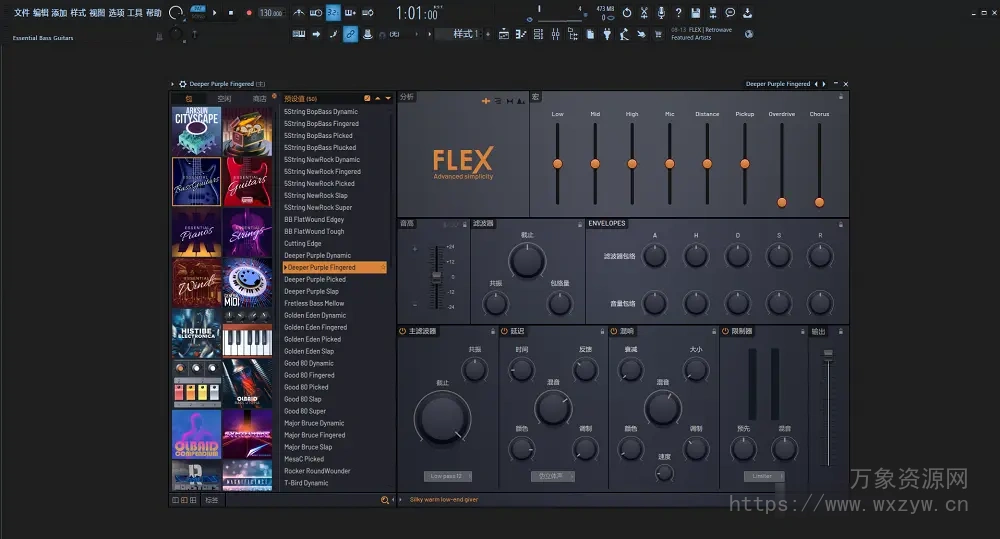
Task: Click the chat bubble icon in toolbar
Action: (730, 13)
